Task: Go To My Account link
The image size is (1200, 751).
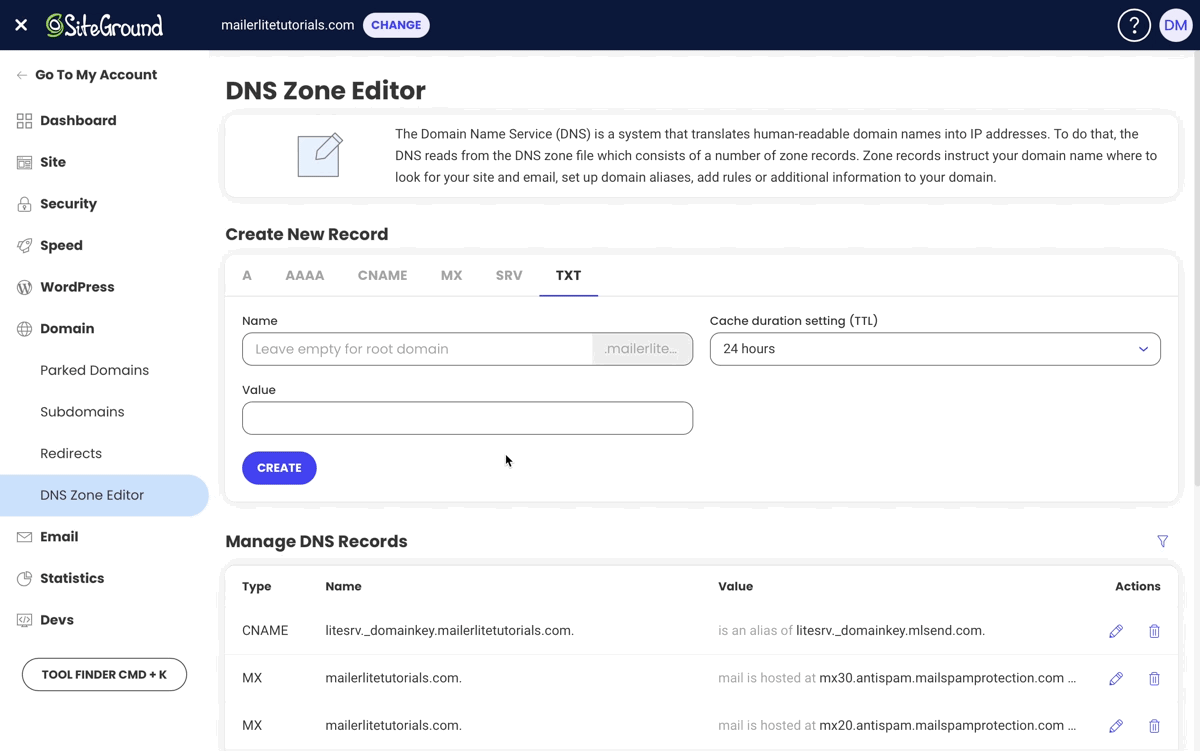Action: [96, 75]
